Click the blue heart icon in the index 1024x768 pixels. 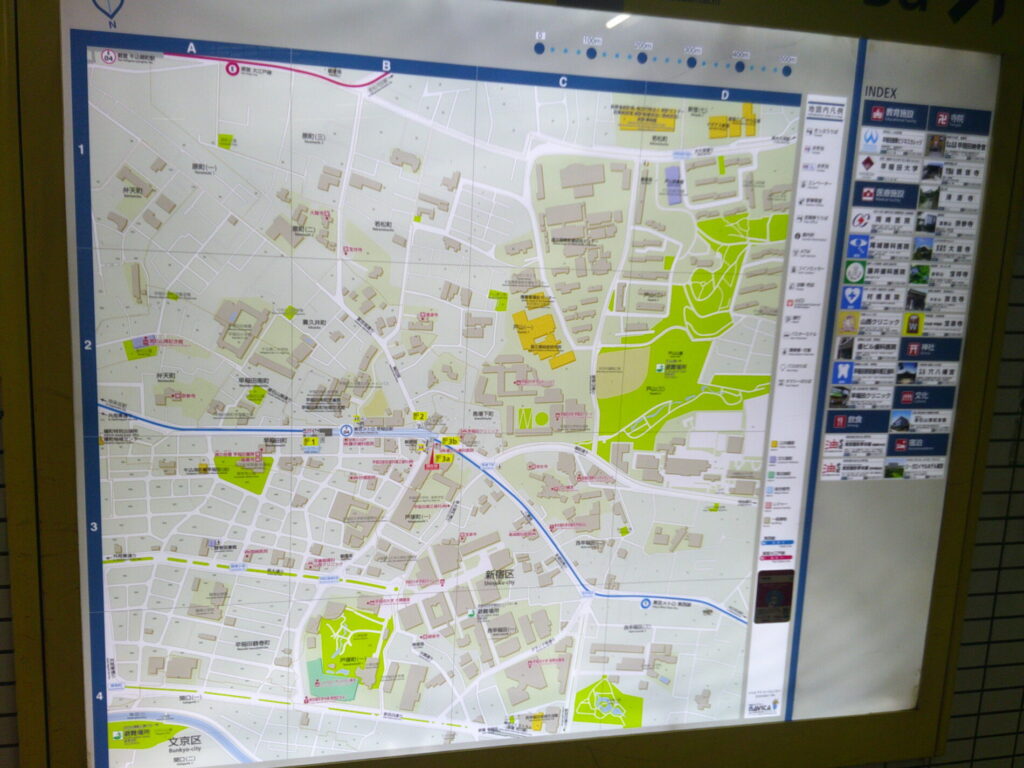click(851, 297)
